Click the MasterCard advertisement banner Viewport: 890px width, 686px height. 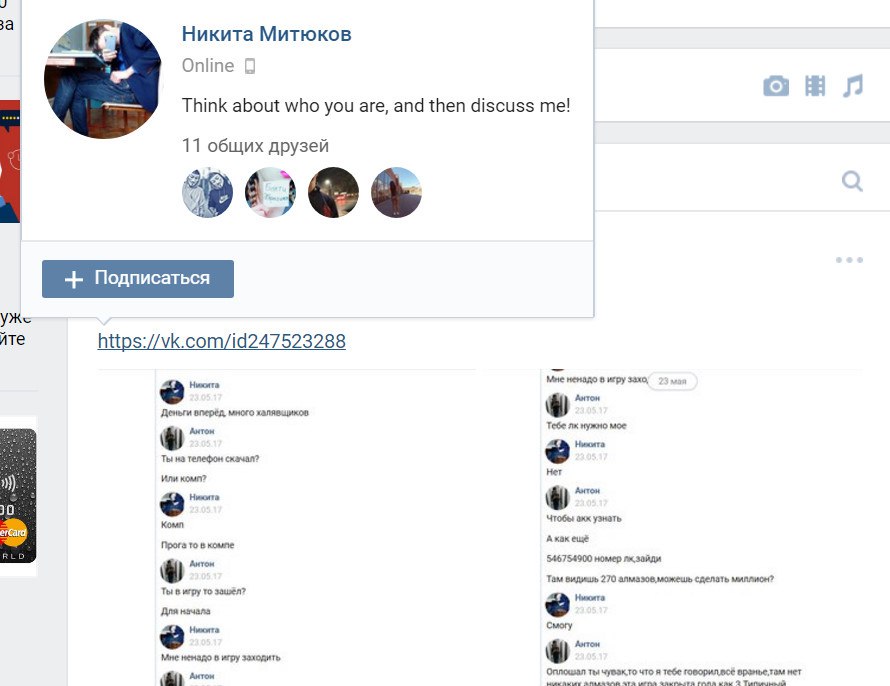[x=18, y=496]
